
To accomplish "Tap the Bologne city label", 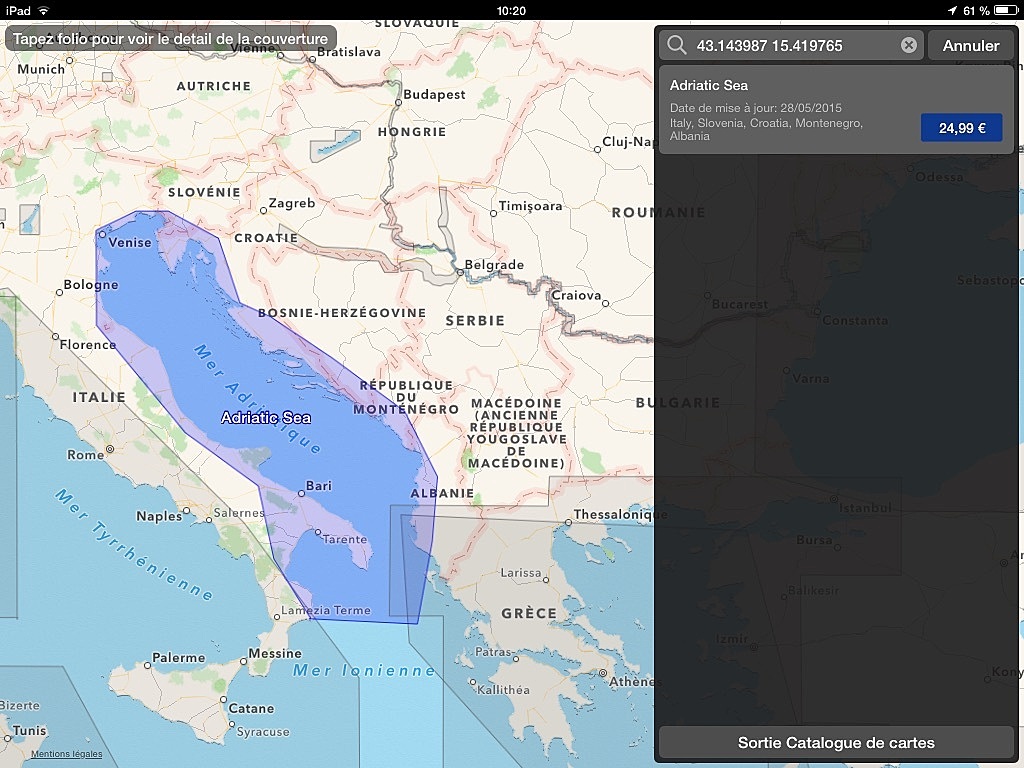I will pyautogui.click(x=91, y=285).
